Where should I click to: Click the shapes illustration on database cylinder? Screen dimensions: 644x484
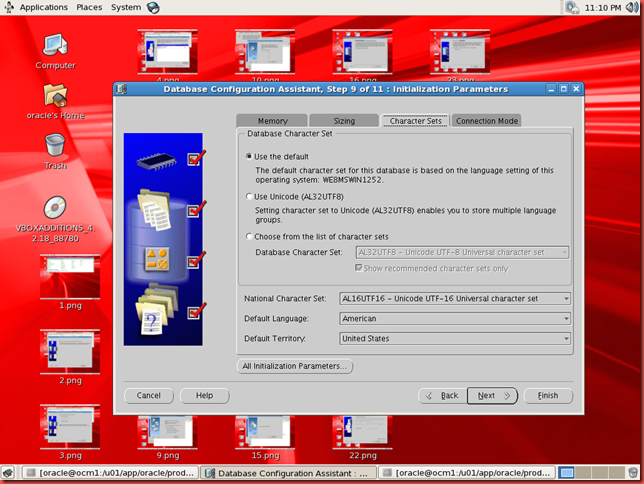pos(156,259)
